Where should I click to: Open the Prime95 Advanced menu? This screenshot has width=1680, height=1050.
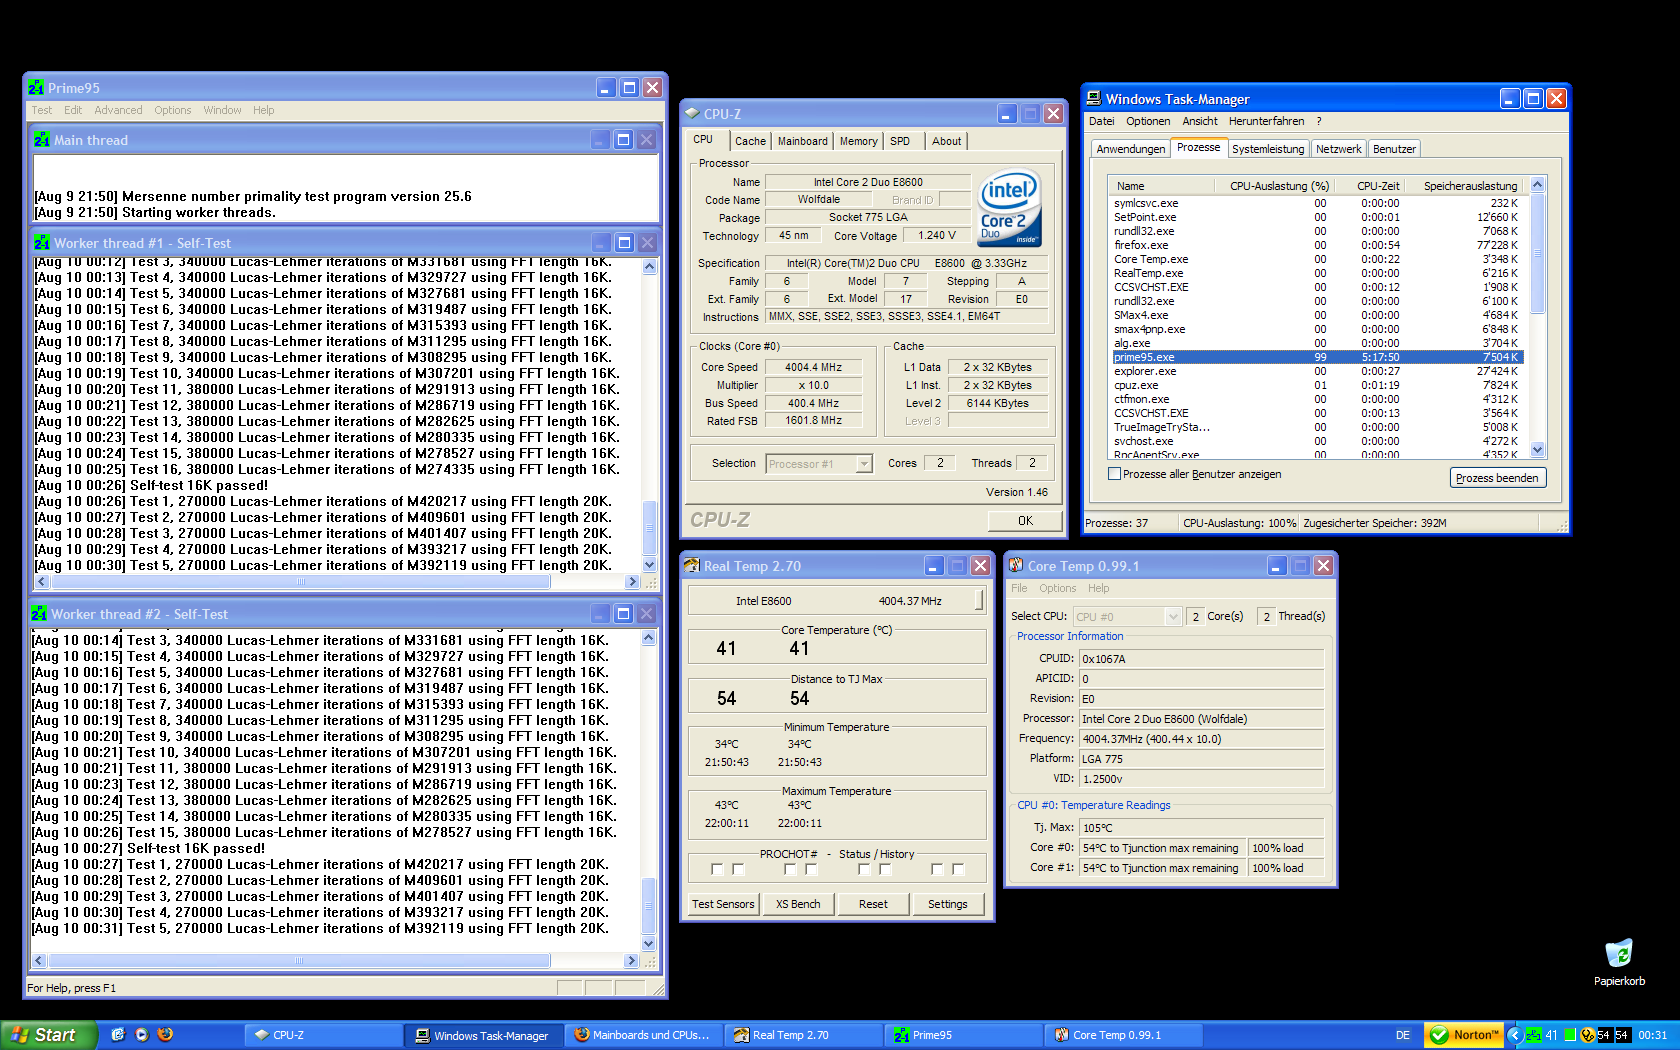click(118, 110)
